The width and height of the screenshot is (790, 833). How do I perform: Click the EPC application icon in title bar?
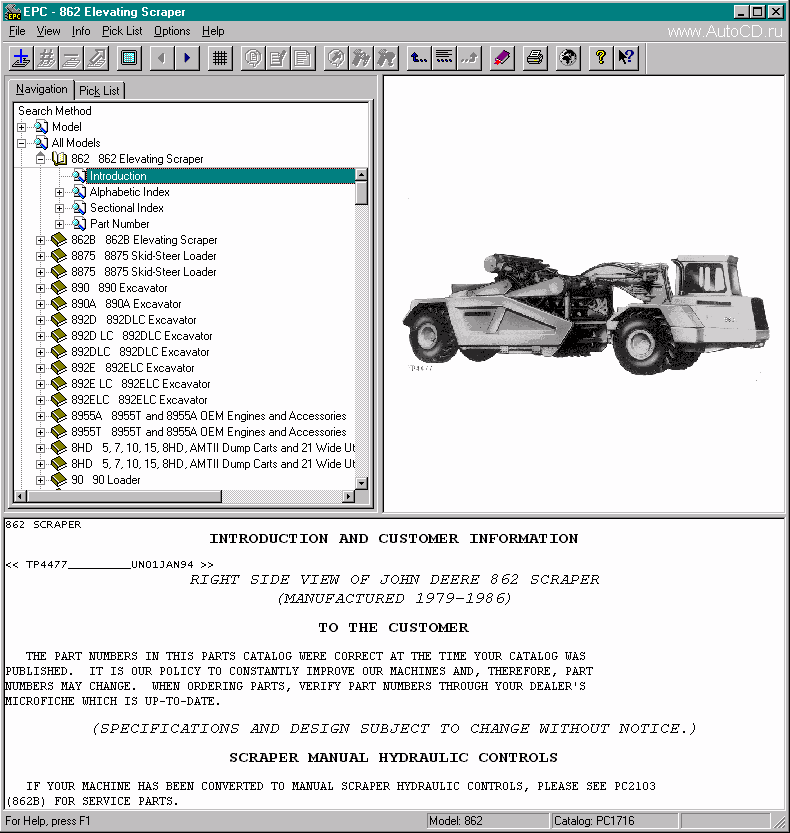click(12, 12)
